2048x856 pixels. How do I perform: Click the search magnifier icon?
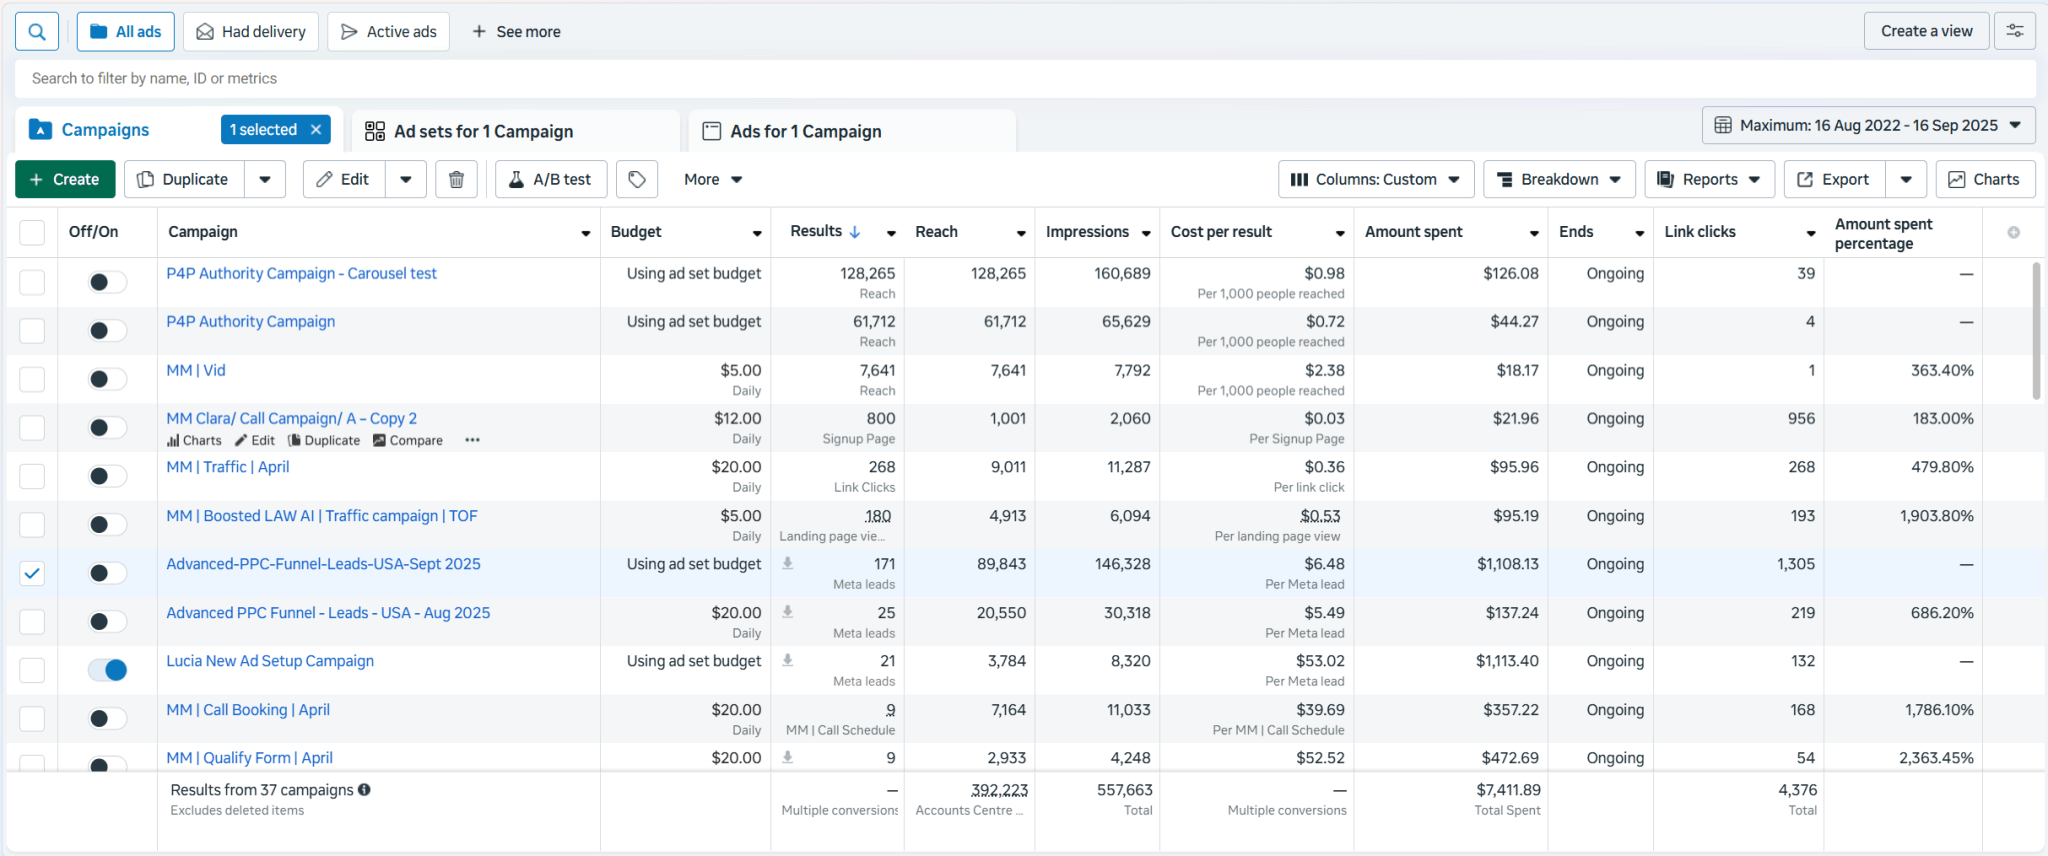pyautogui.click(x=37, y=32)
